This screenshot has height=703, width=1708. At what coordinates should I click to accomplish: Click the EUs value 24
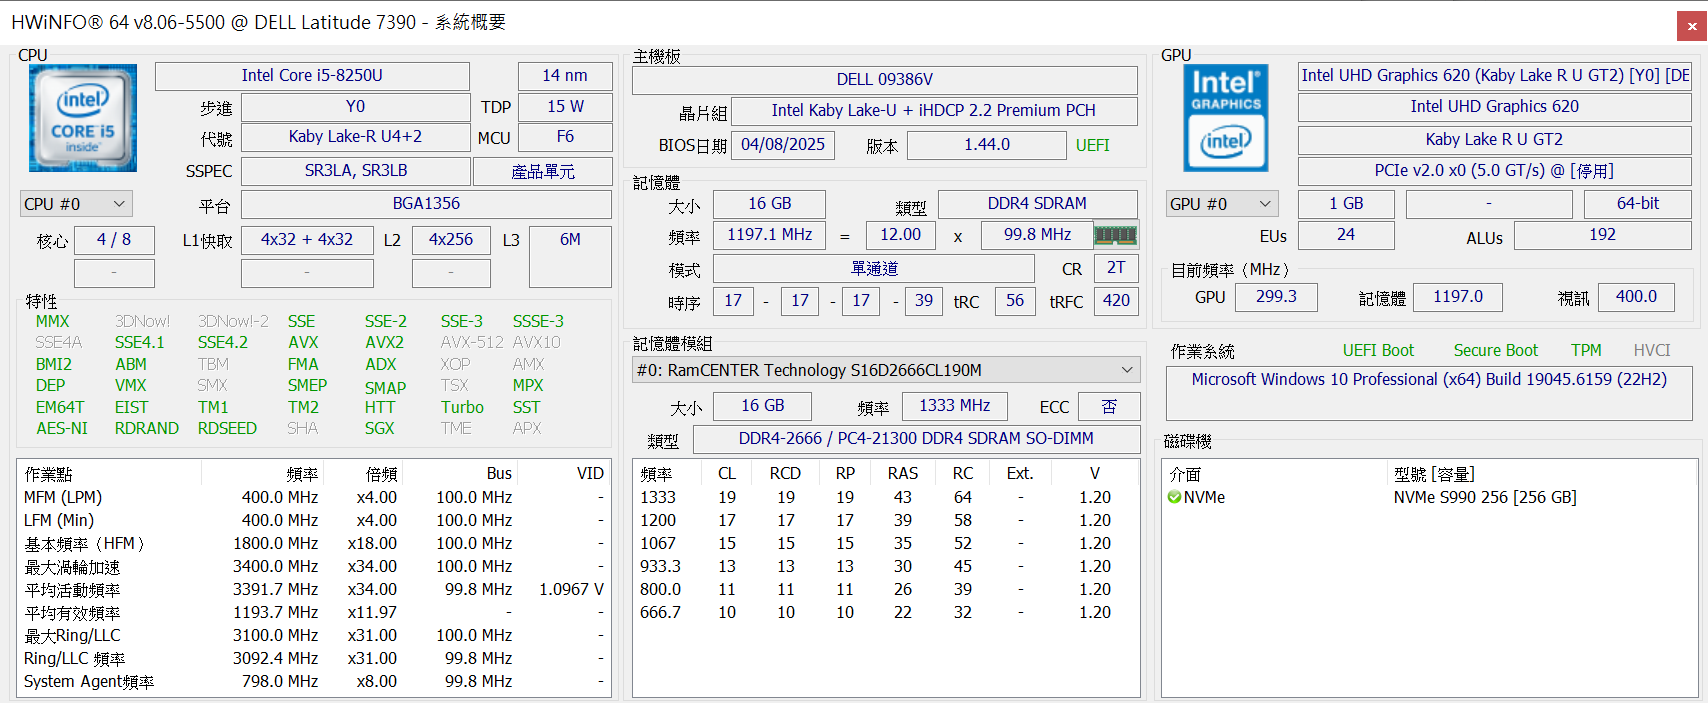pyautogui.click(x=1346, y=235)
